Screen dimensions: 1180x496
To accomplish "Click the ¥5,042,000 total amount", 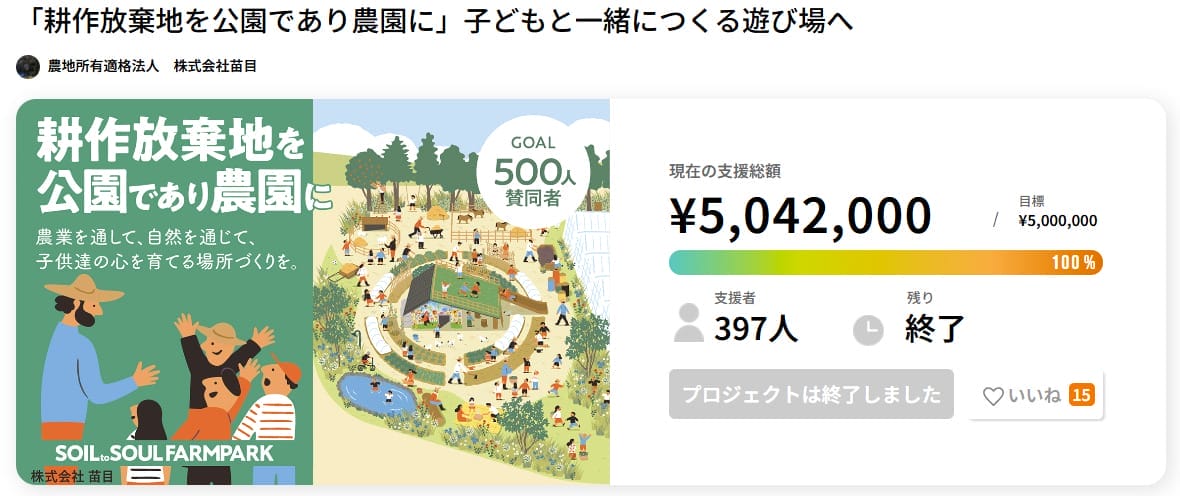I will click(800, 214).
